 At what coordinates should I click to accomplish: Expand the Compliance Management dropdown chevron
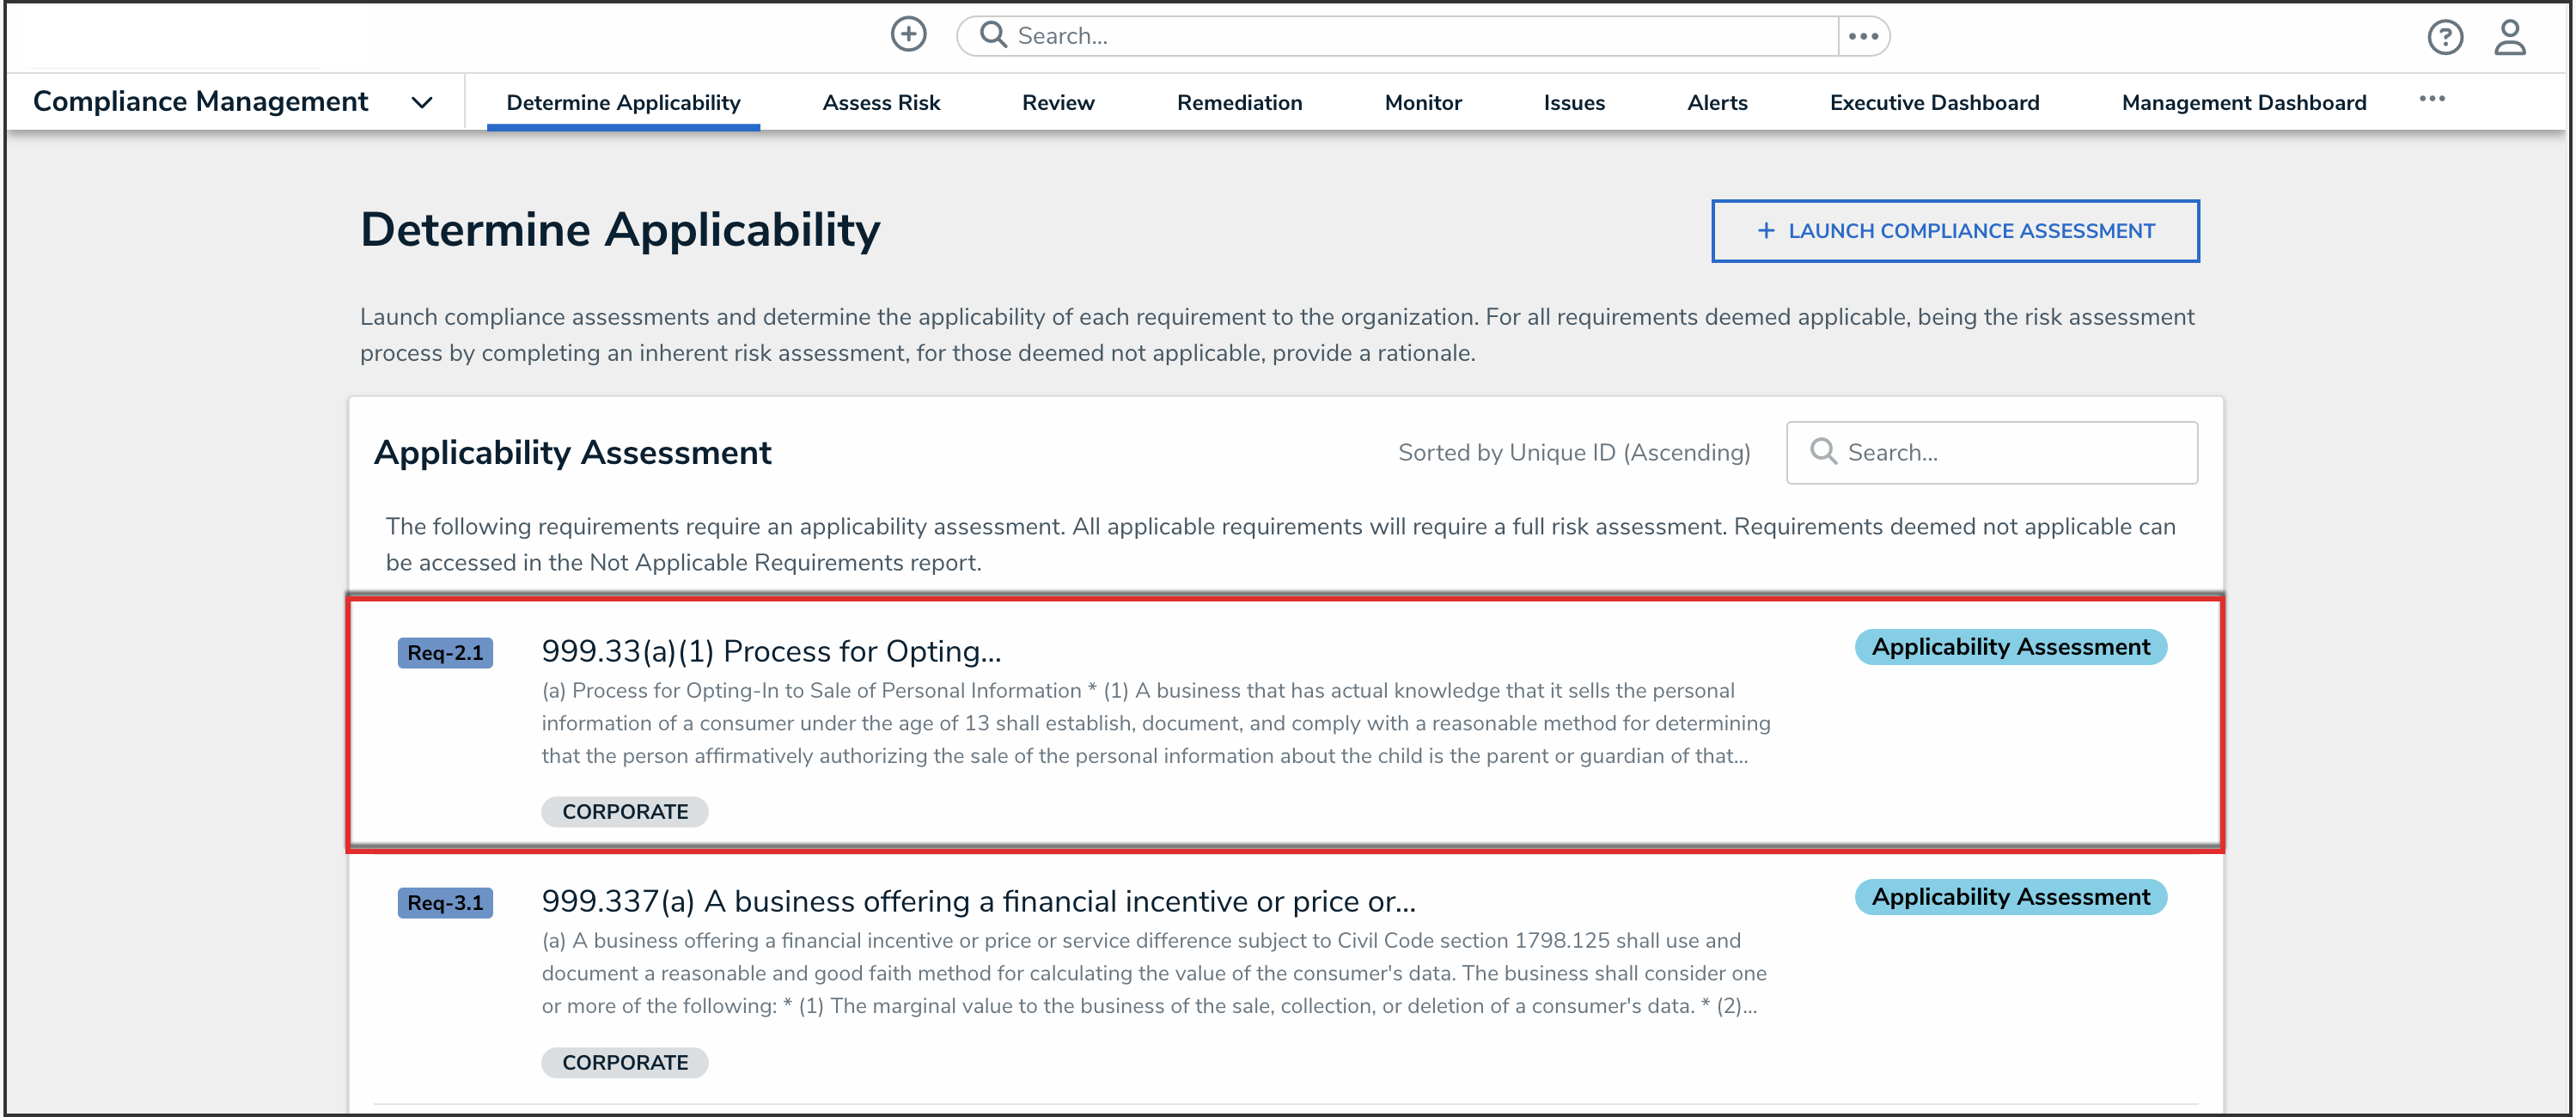tap(422, 102)
